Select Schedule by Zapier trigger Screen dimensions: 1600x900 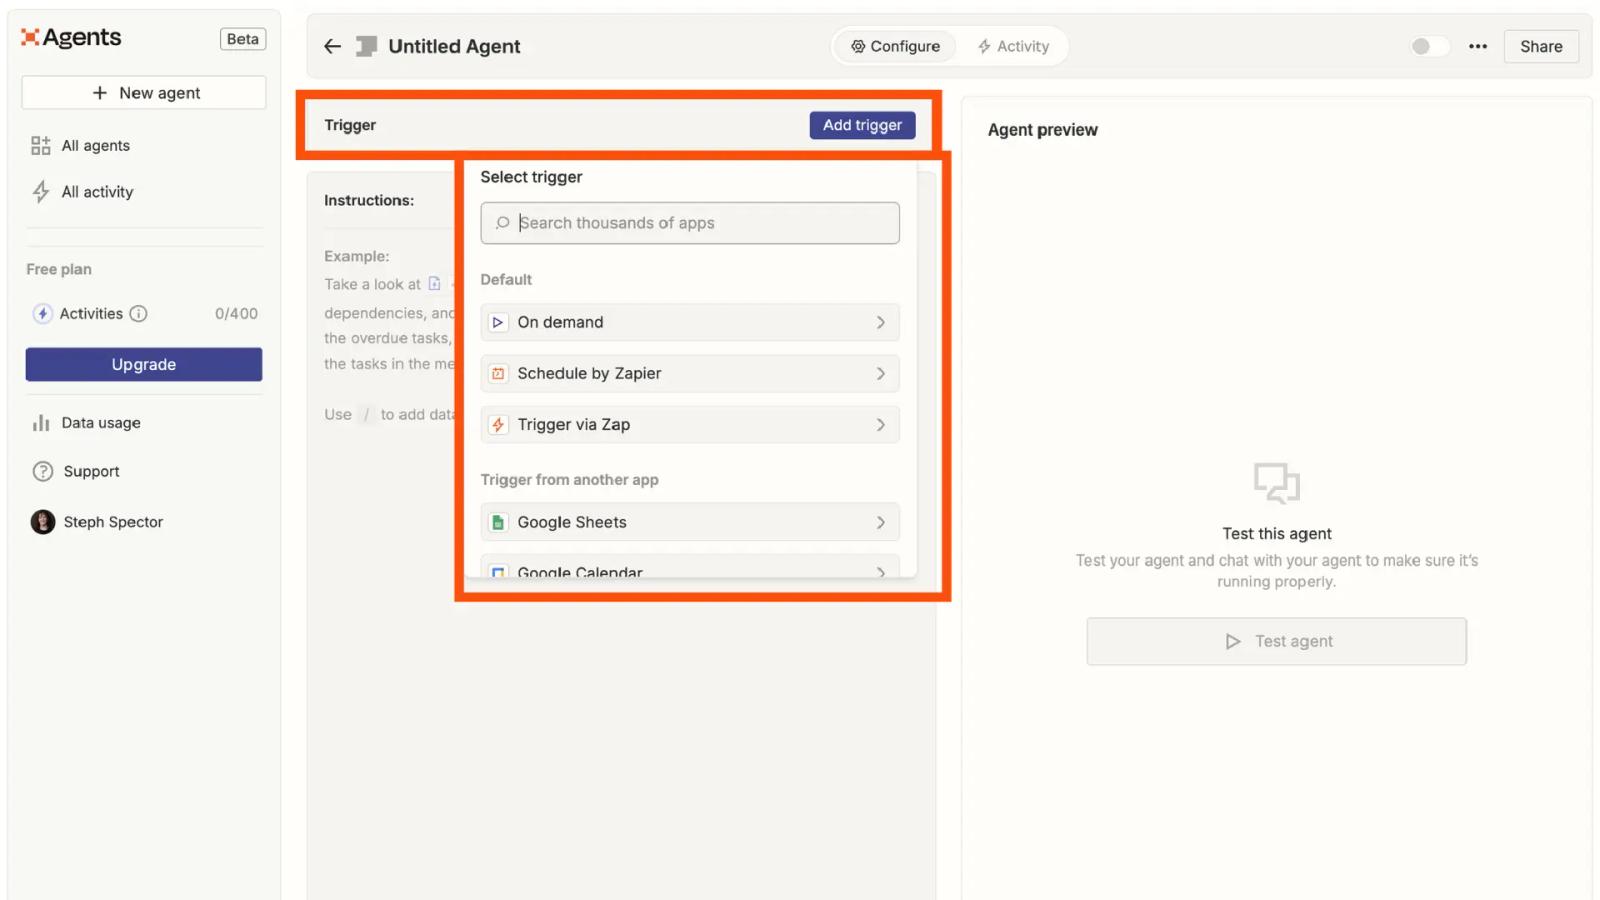[x=690, y=374]
